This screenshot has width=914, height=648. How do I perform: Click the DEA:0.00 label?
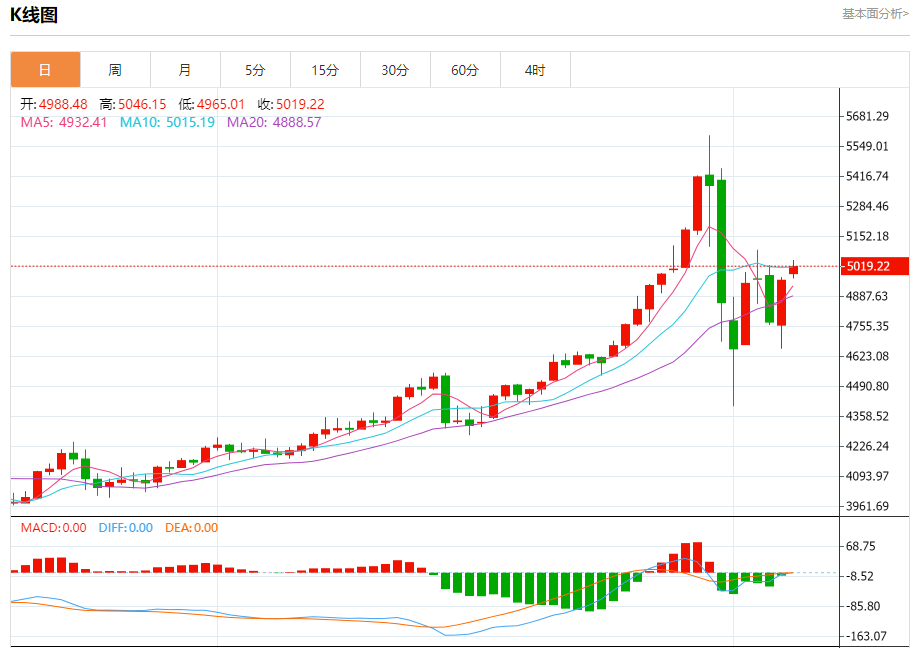191,528
